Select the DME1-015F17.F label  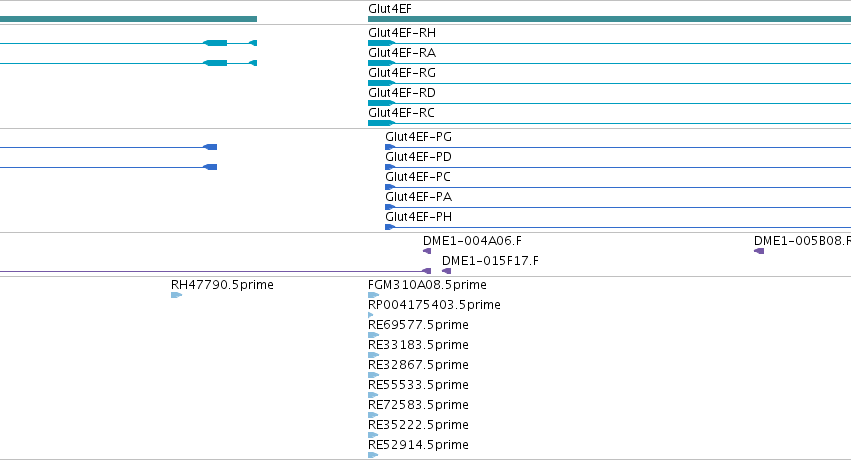(x=490, y=261)
